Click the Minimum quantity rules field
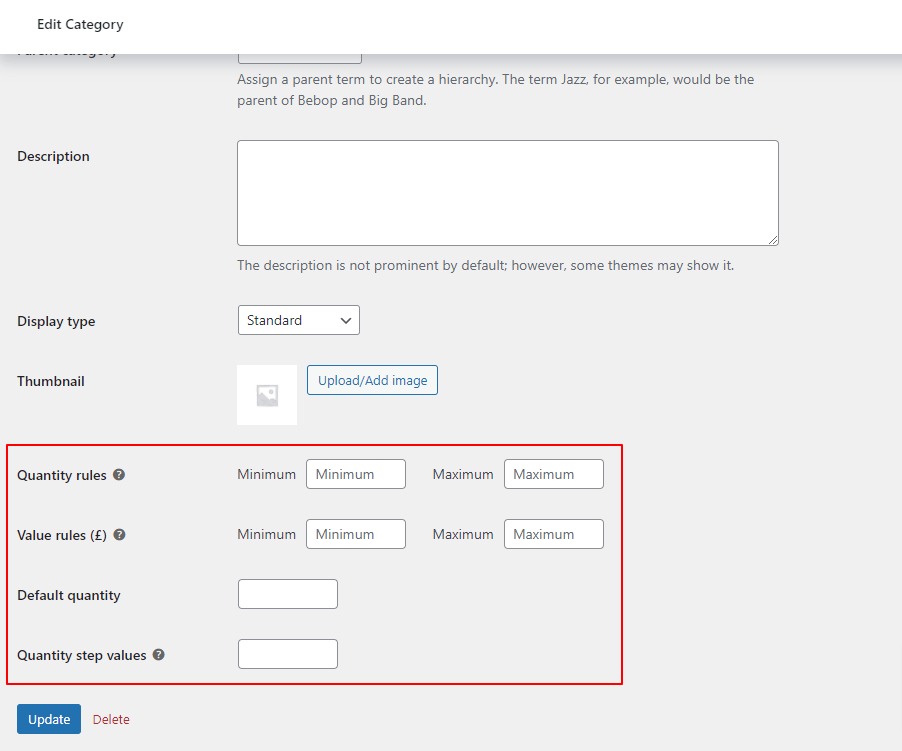Viewport: 902px width, 751px height. click(355, 473)
